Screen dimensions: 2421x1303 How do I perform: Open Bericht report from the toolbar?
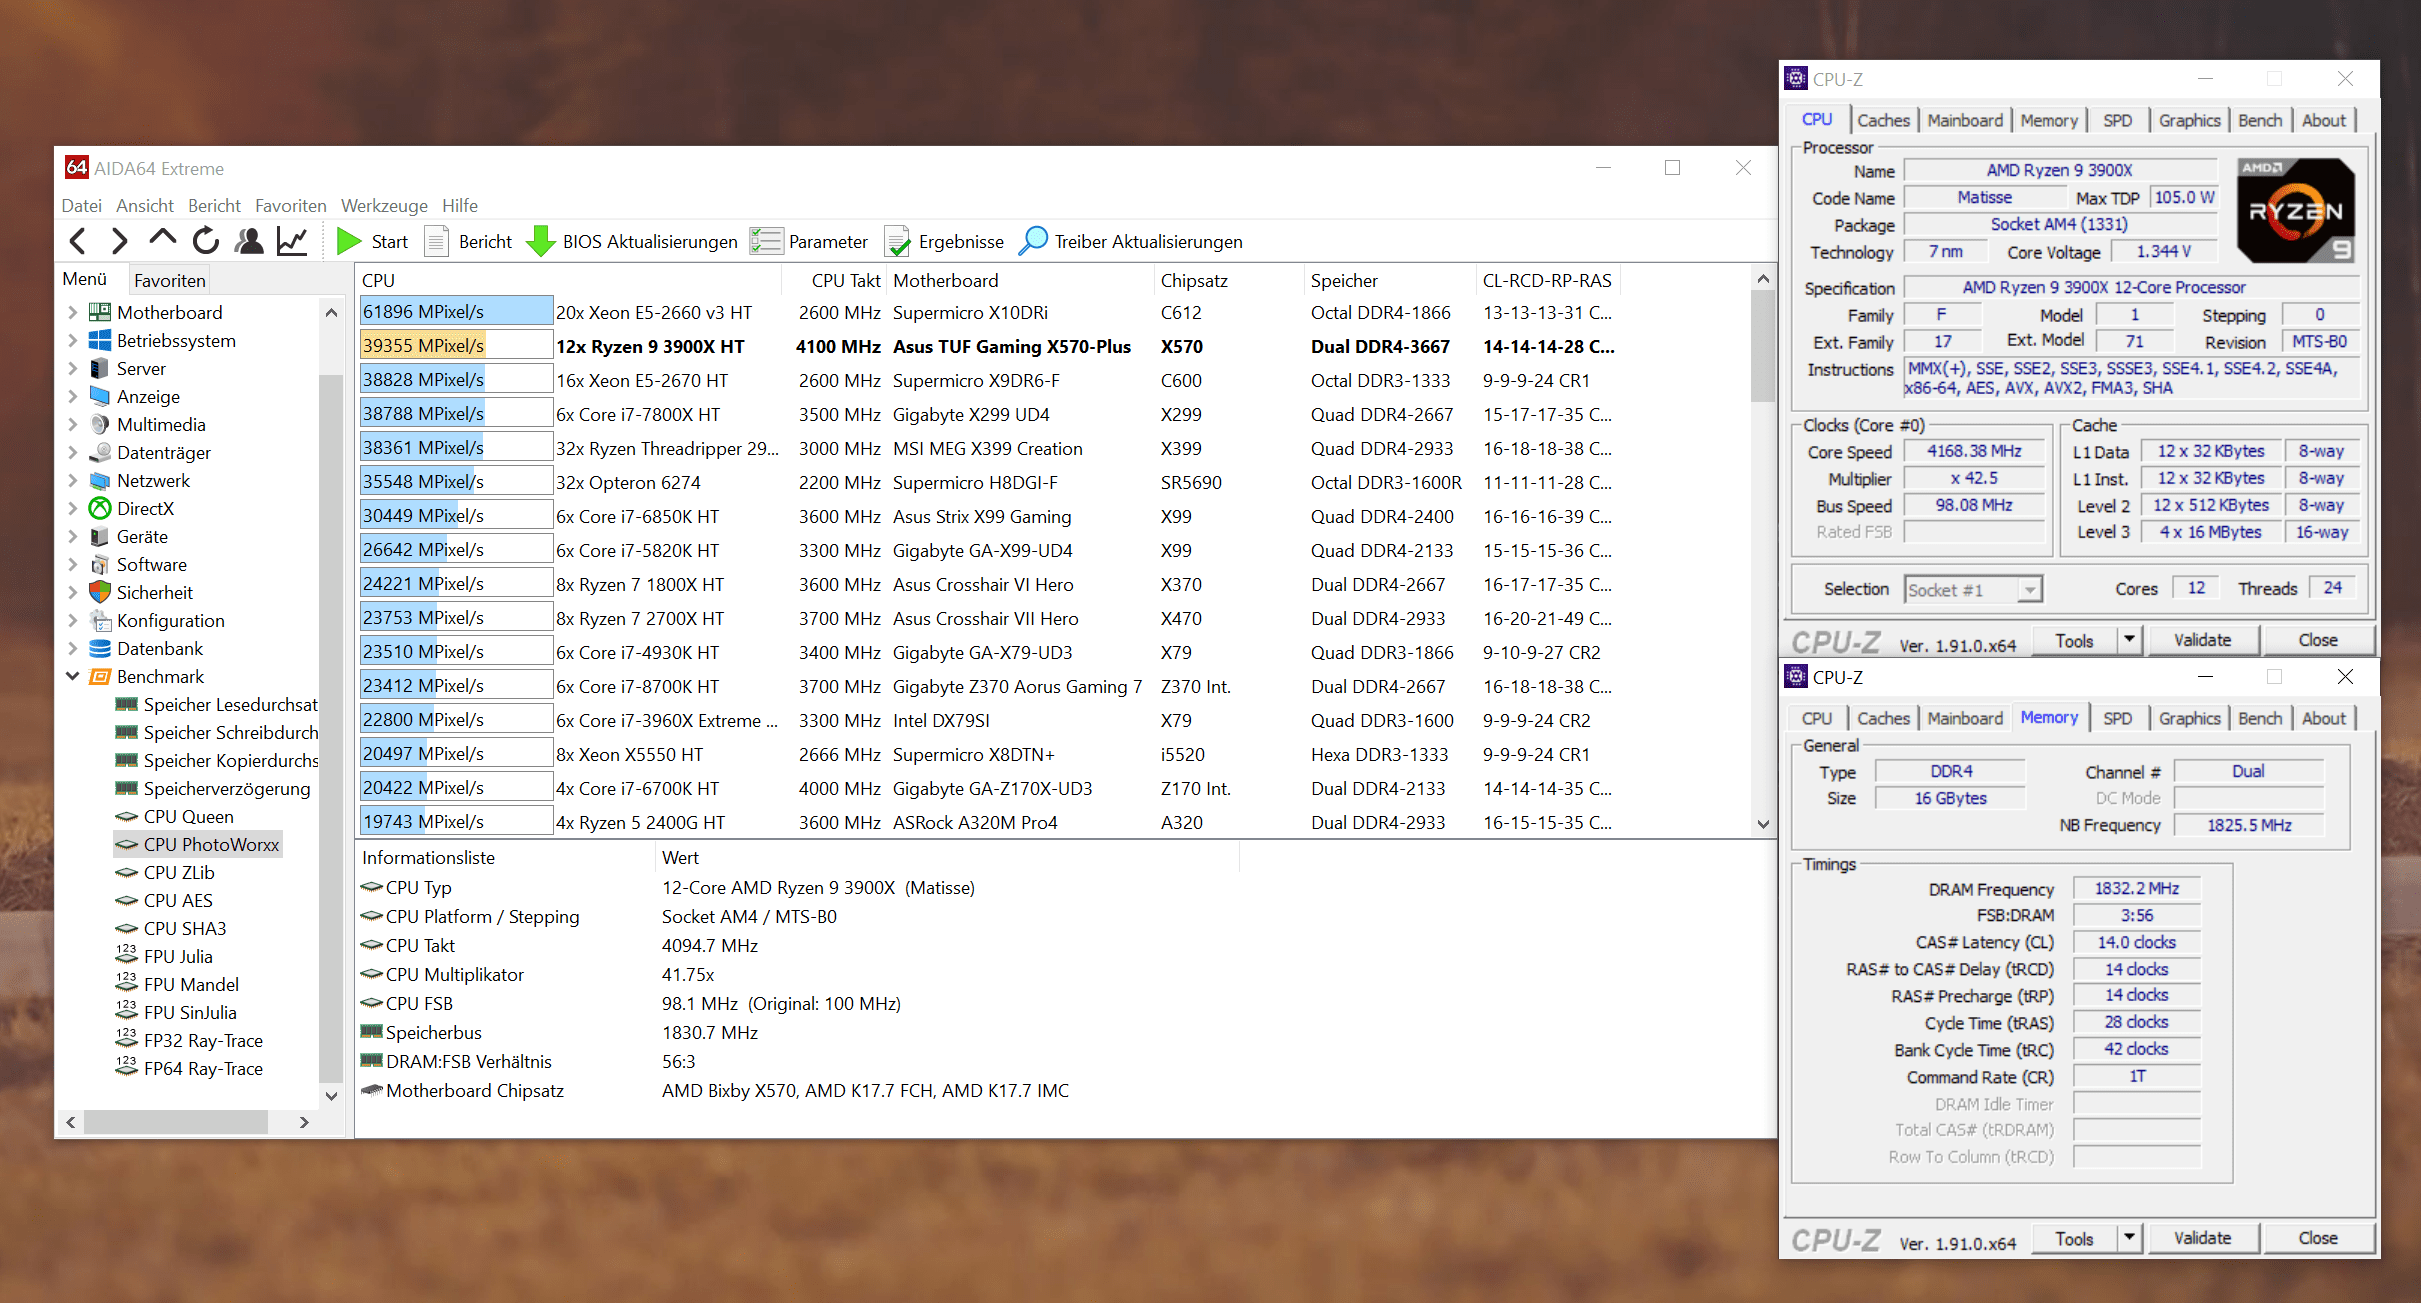[469, 241]
